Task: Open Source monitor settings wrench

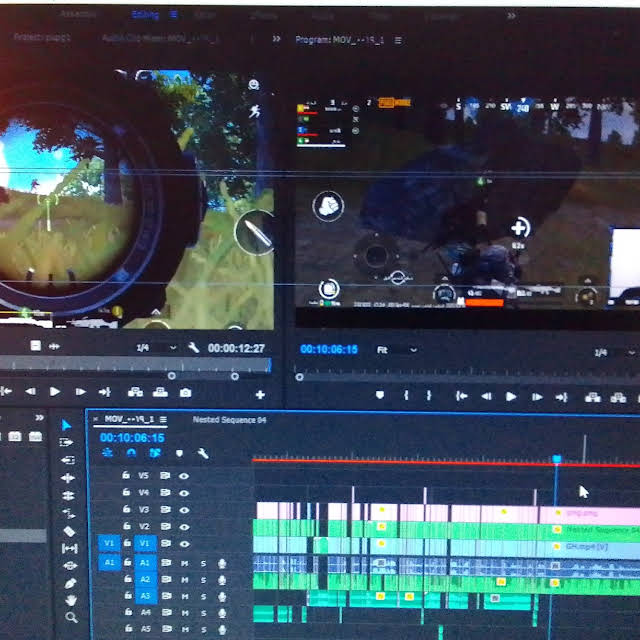Action: [x=193, y=348]
